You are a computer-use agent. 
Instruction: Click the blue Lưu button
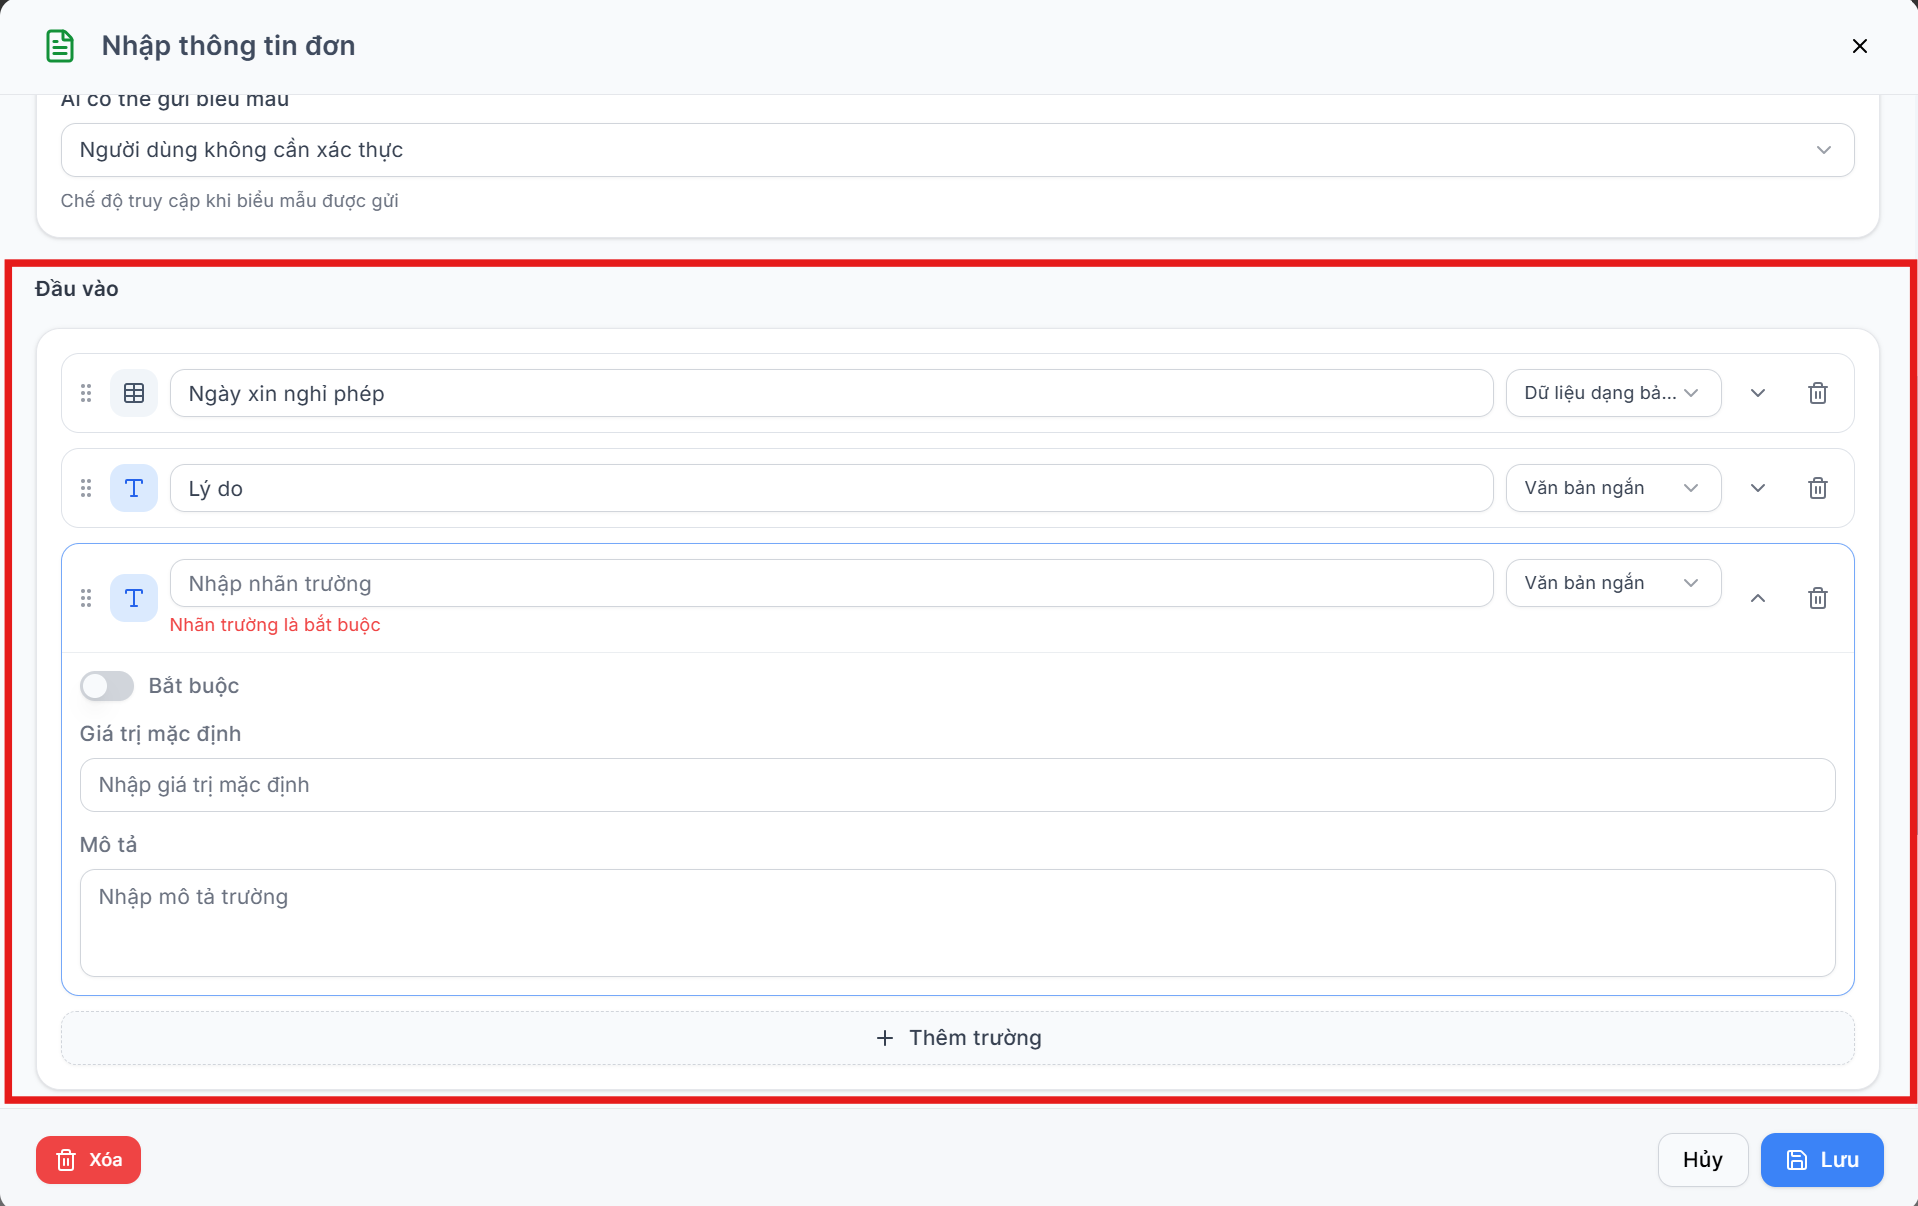click(x=1821, y=1160)
